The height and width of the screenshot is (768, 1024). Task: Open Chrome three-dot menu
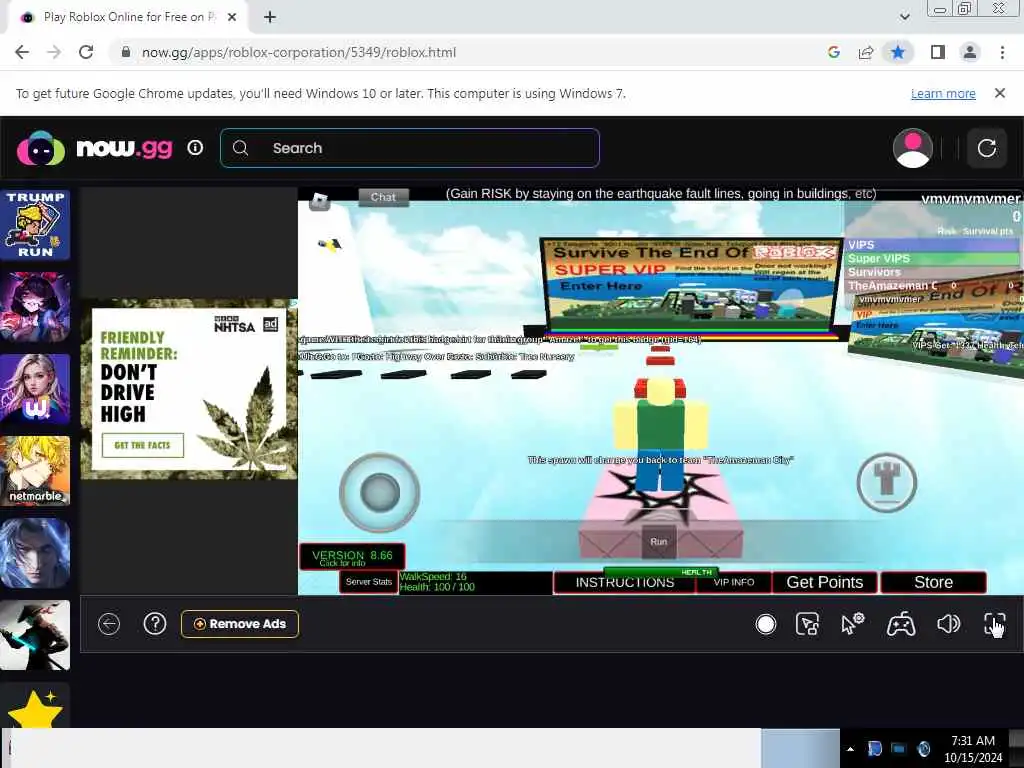[x=1002, y=52]
